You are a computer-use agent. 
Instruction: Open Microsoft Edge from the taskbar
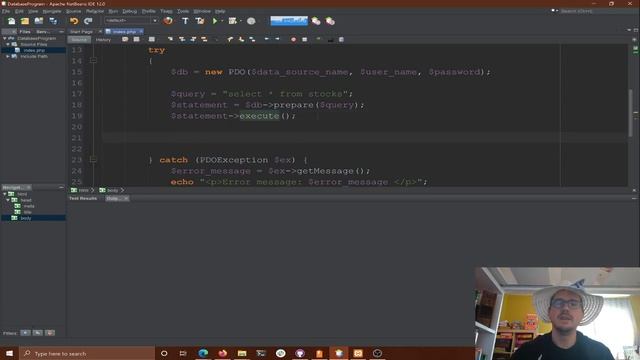(x=203, y=353)
